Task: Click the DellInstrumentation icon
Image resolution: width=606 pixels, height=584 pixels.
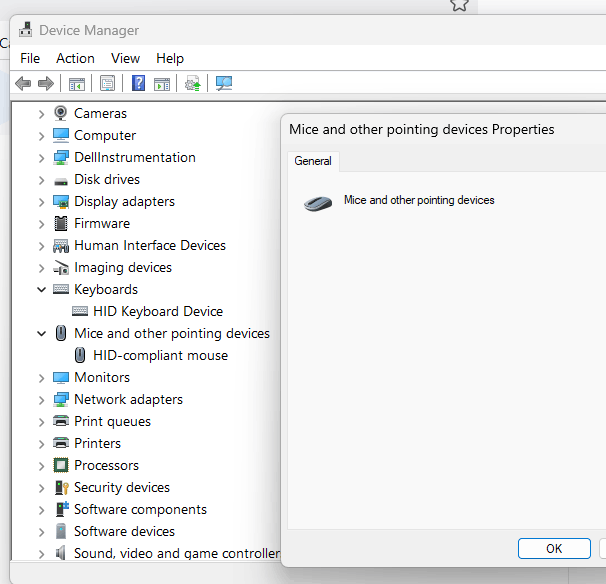Action: point(61,157)
